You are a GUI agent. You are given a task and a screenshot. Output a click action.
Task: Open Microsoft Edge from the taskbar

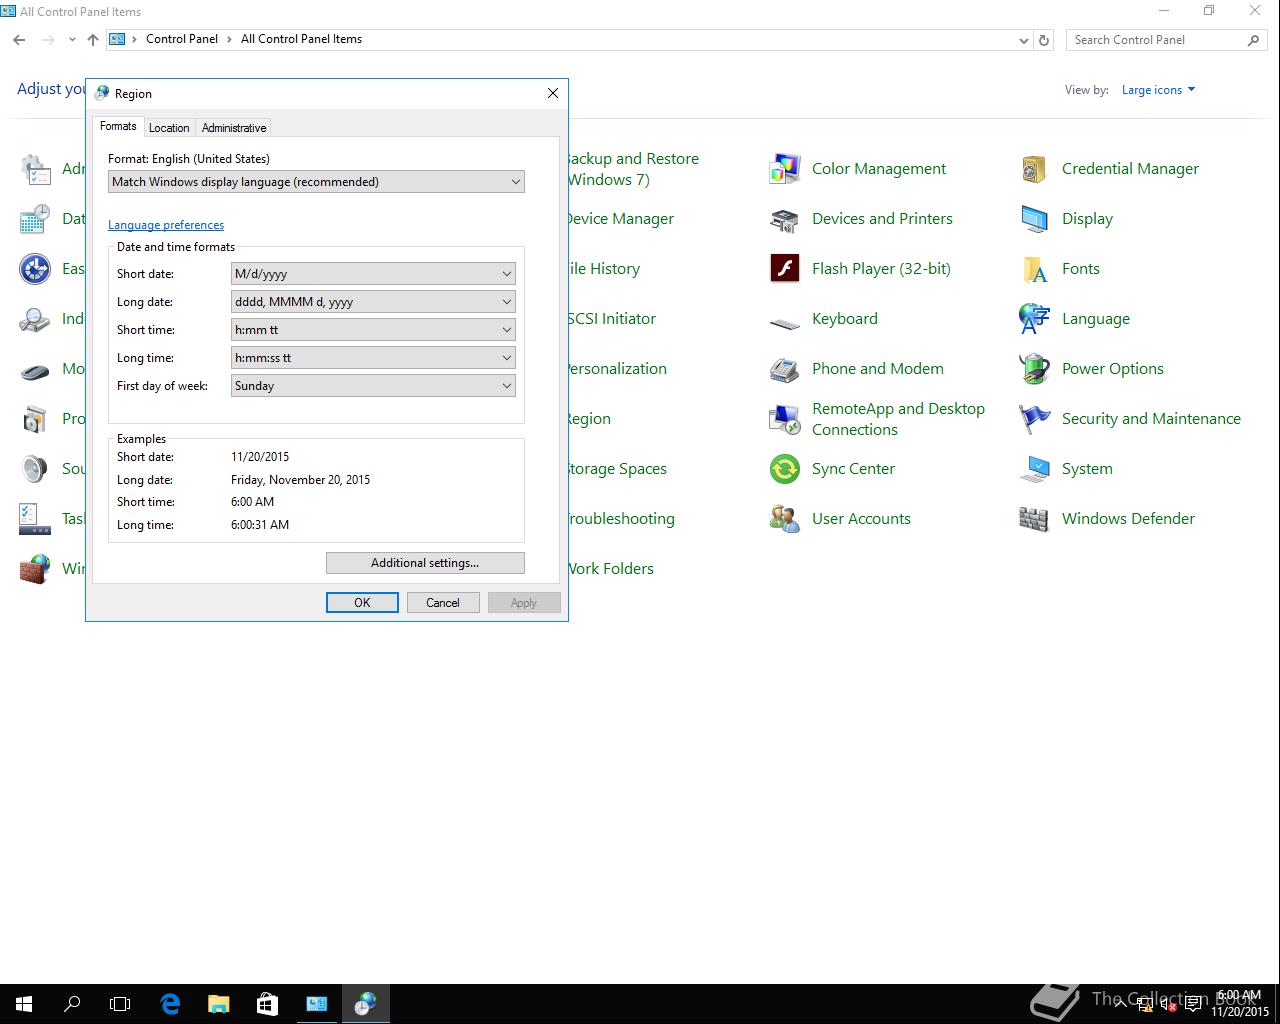pyautogui.click(x=170, y=1003)
